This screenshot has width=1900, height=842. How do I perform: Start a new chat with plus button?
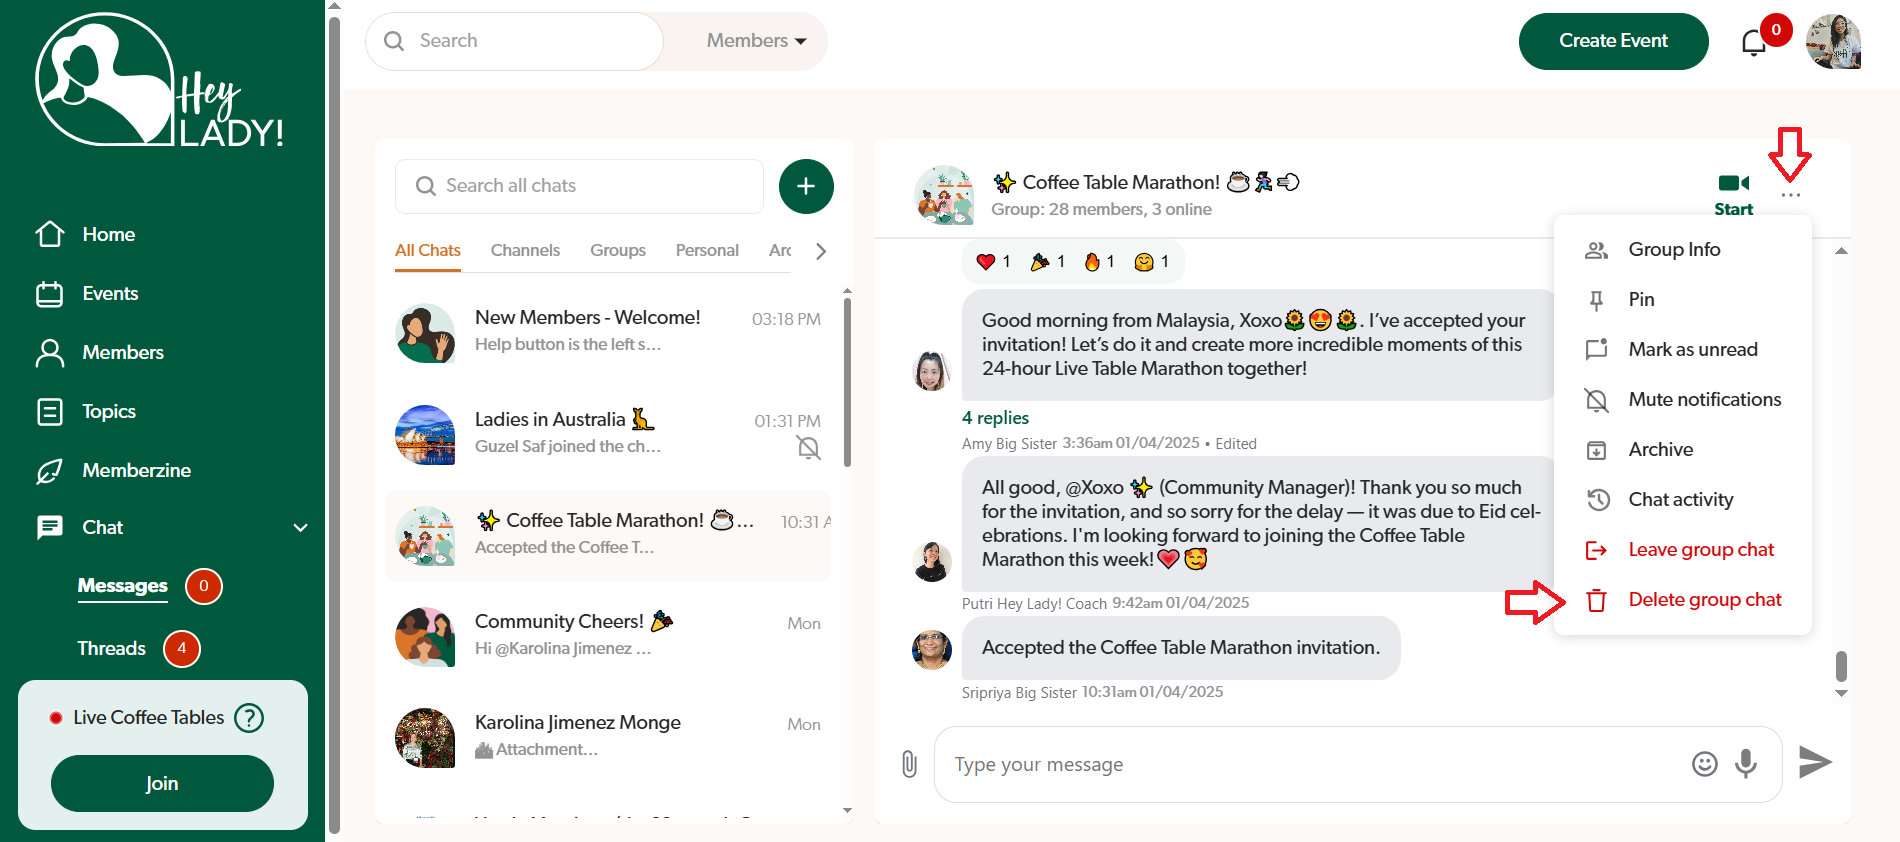806,186
